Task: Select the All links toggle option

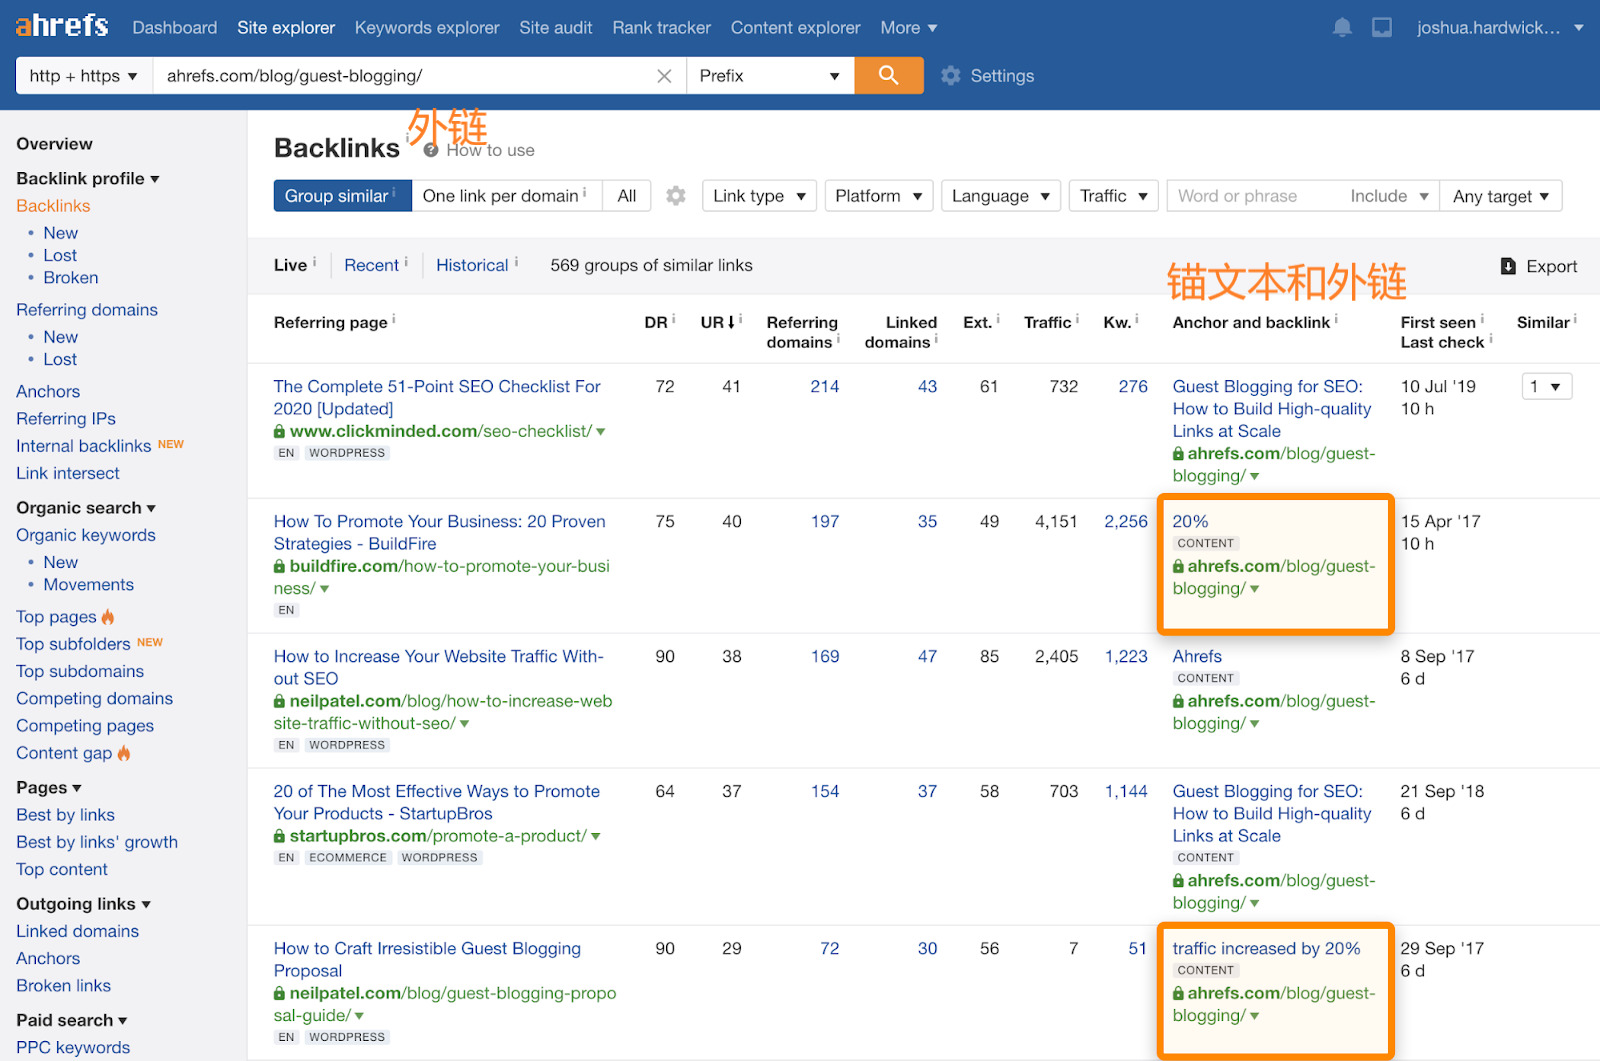Action: tap(627, 196)
